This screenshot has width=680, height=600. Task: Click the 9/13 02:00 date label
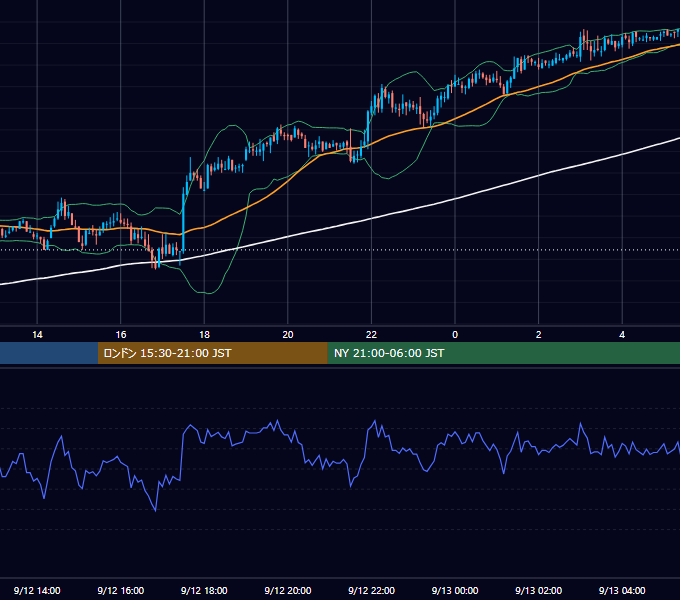point(538,590)
